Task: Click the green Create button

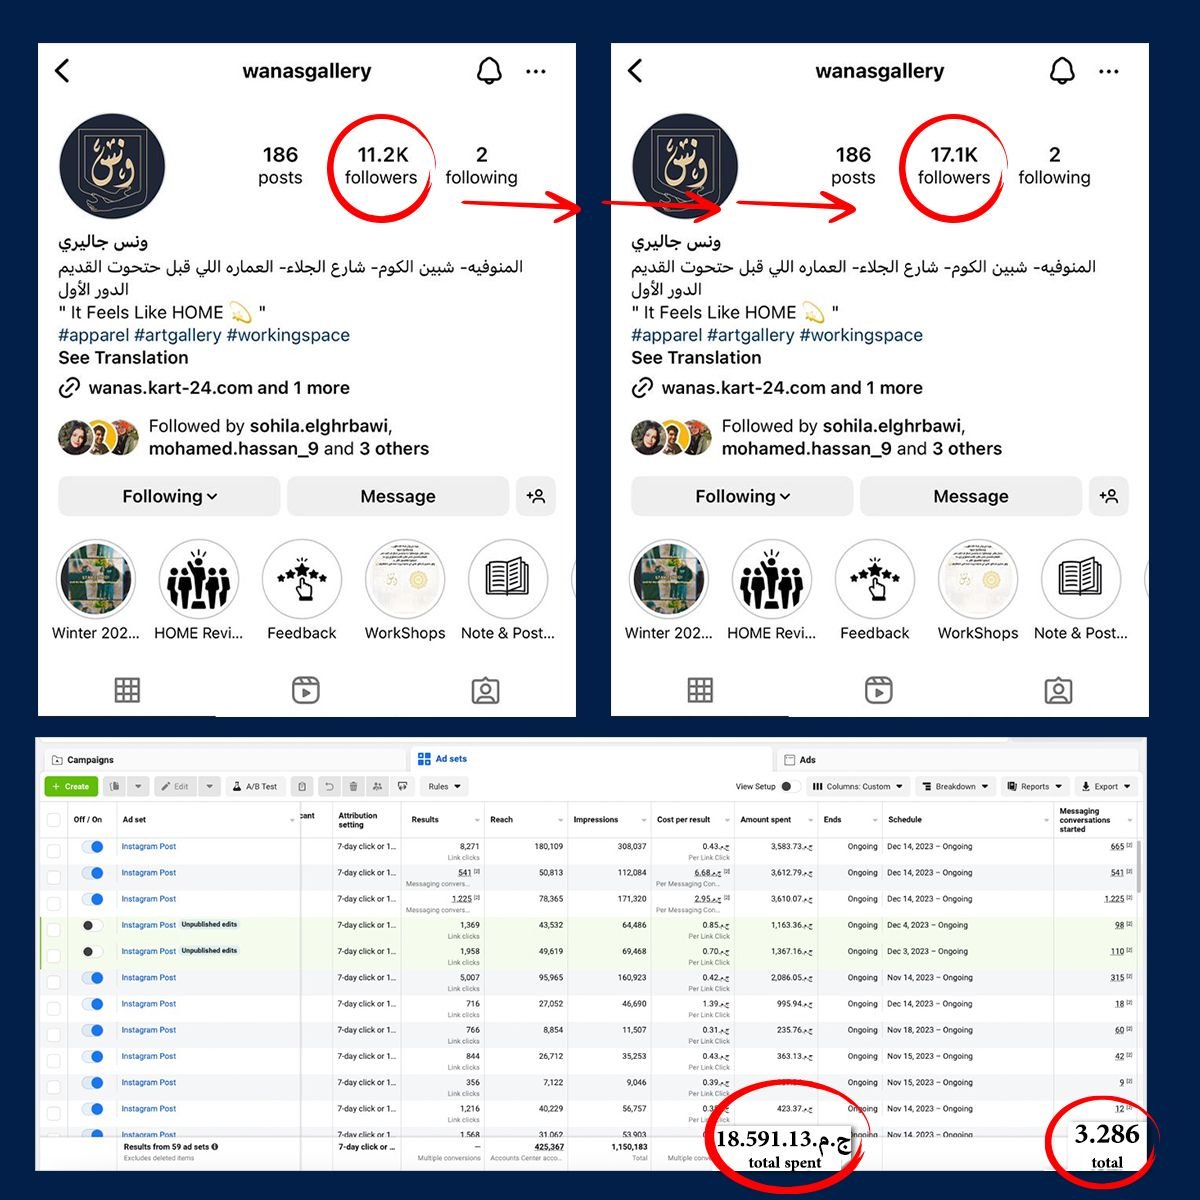Action: click(x=70, y=786)
